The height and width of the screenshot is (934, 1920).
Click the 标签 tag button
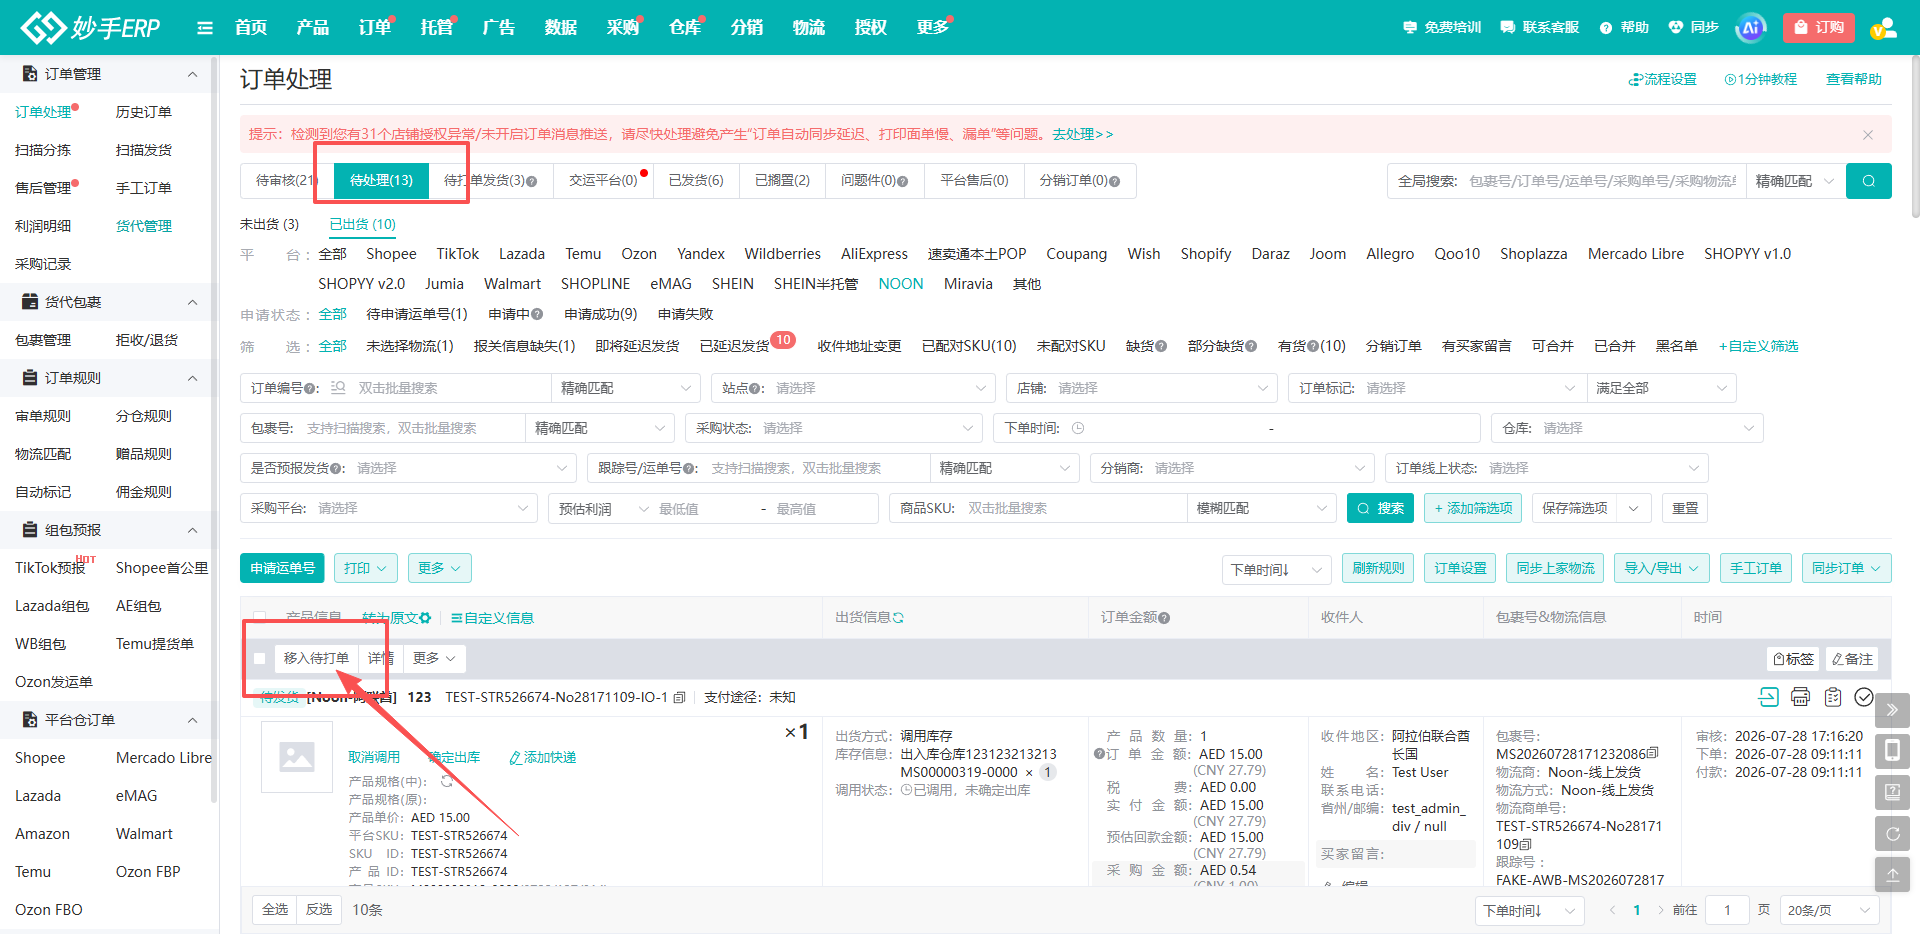pyautogui.click(x=1794, y=659)
